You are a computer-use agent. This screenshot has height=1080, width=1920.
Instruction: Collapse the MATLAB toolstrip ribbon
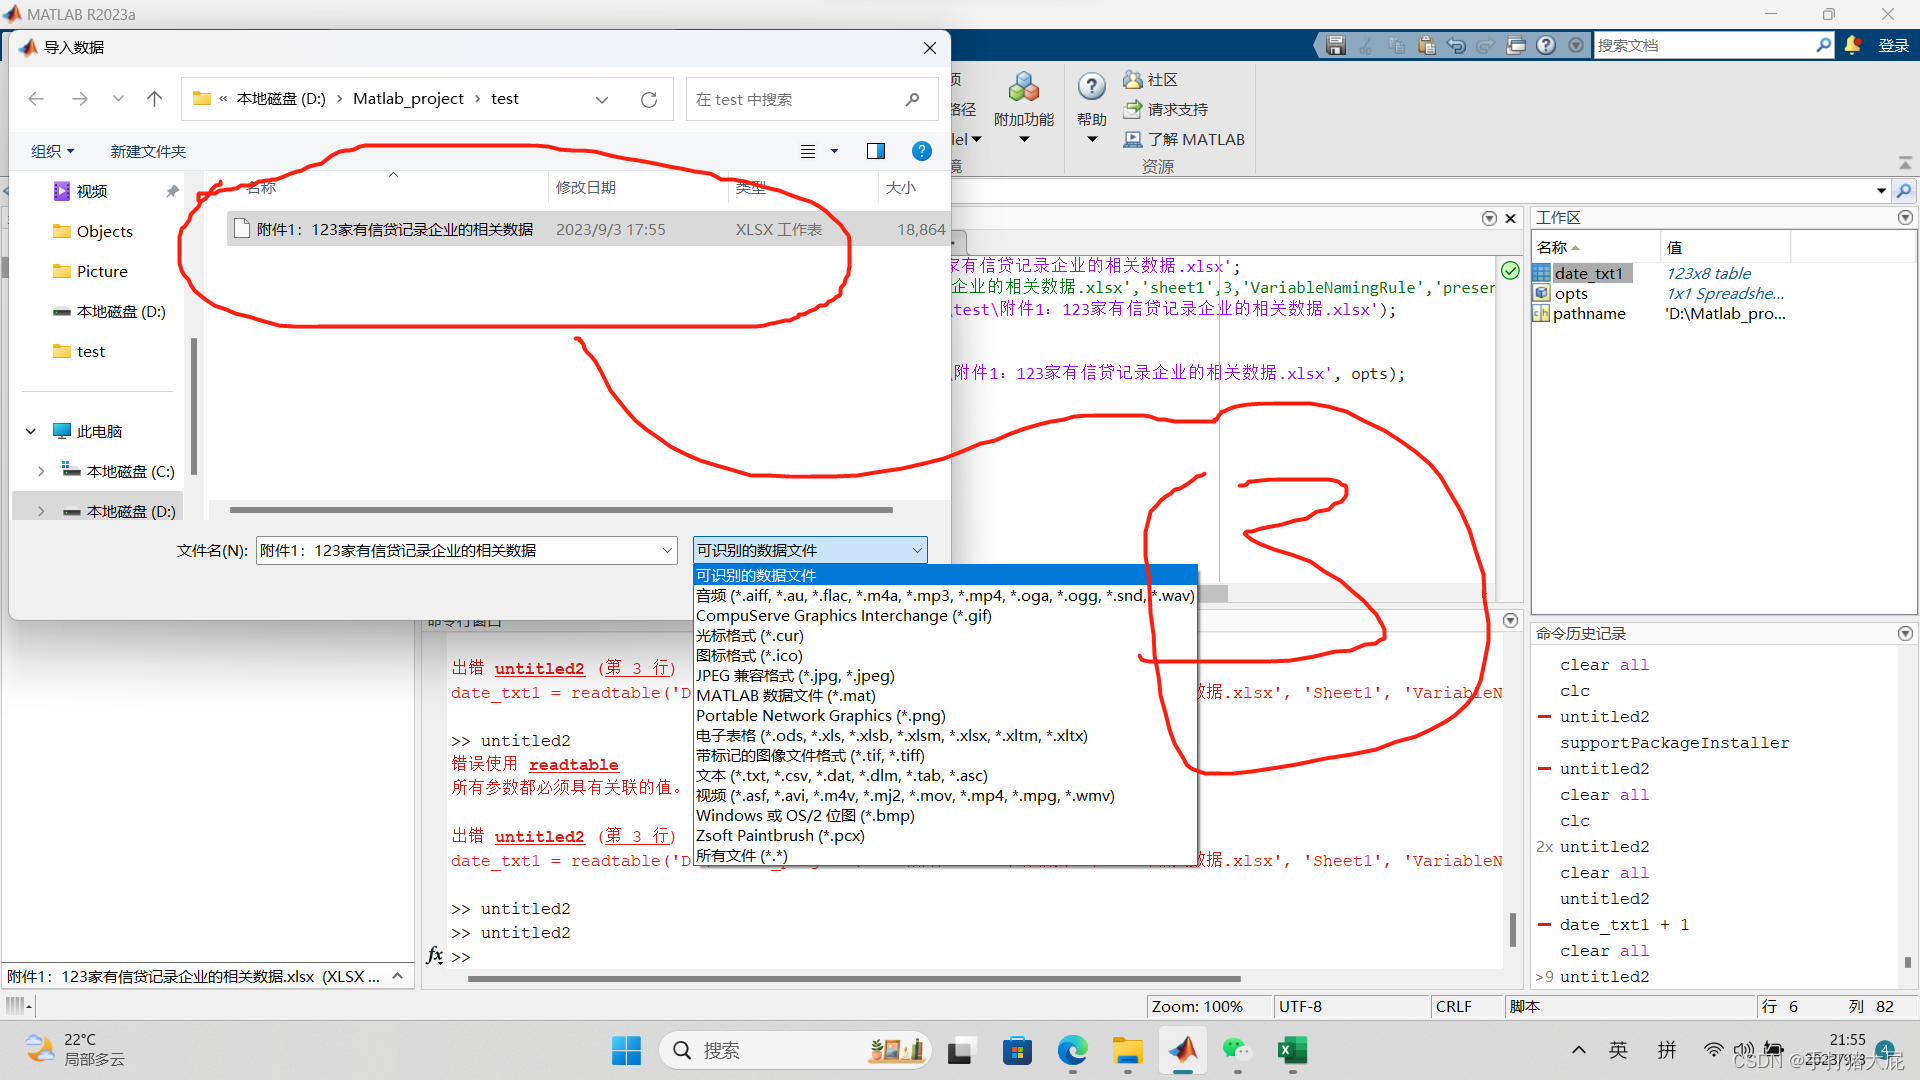pos(1905,163)
